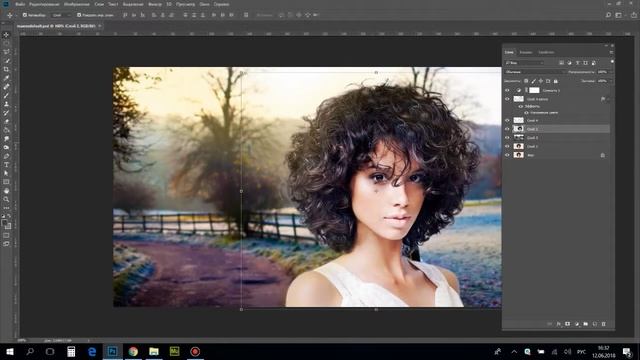Image resolution: width=640 pixels, height=360 pixels.
Task: Click Edit Toolbar three-dots icon
Action: pyautogui.click(x=6, y=208)
